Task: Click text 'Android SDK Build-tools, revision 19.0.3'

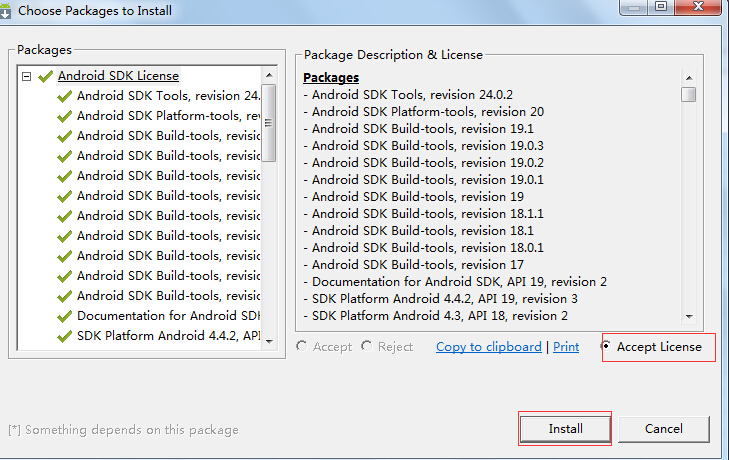Action: pos(428,146)
